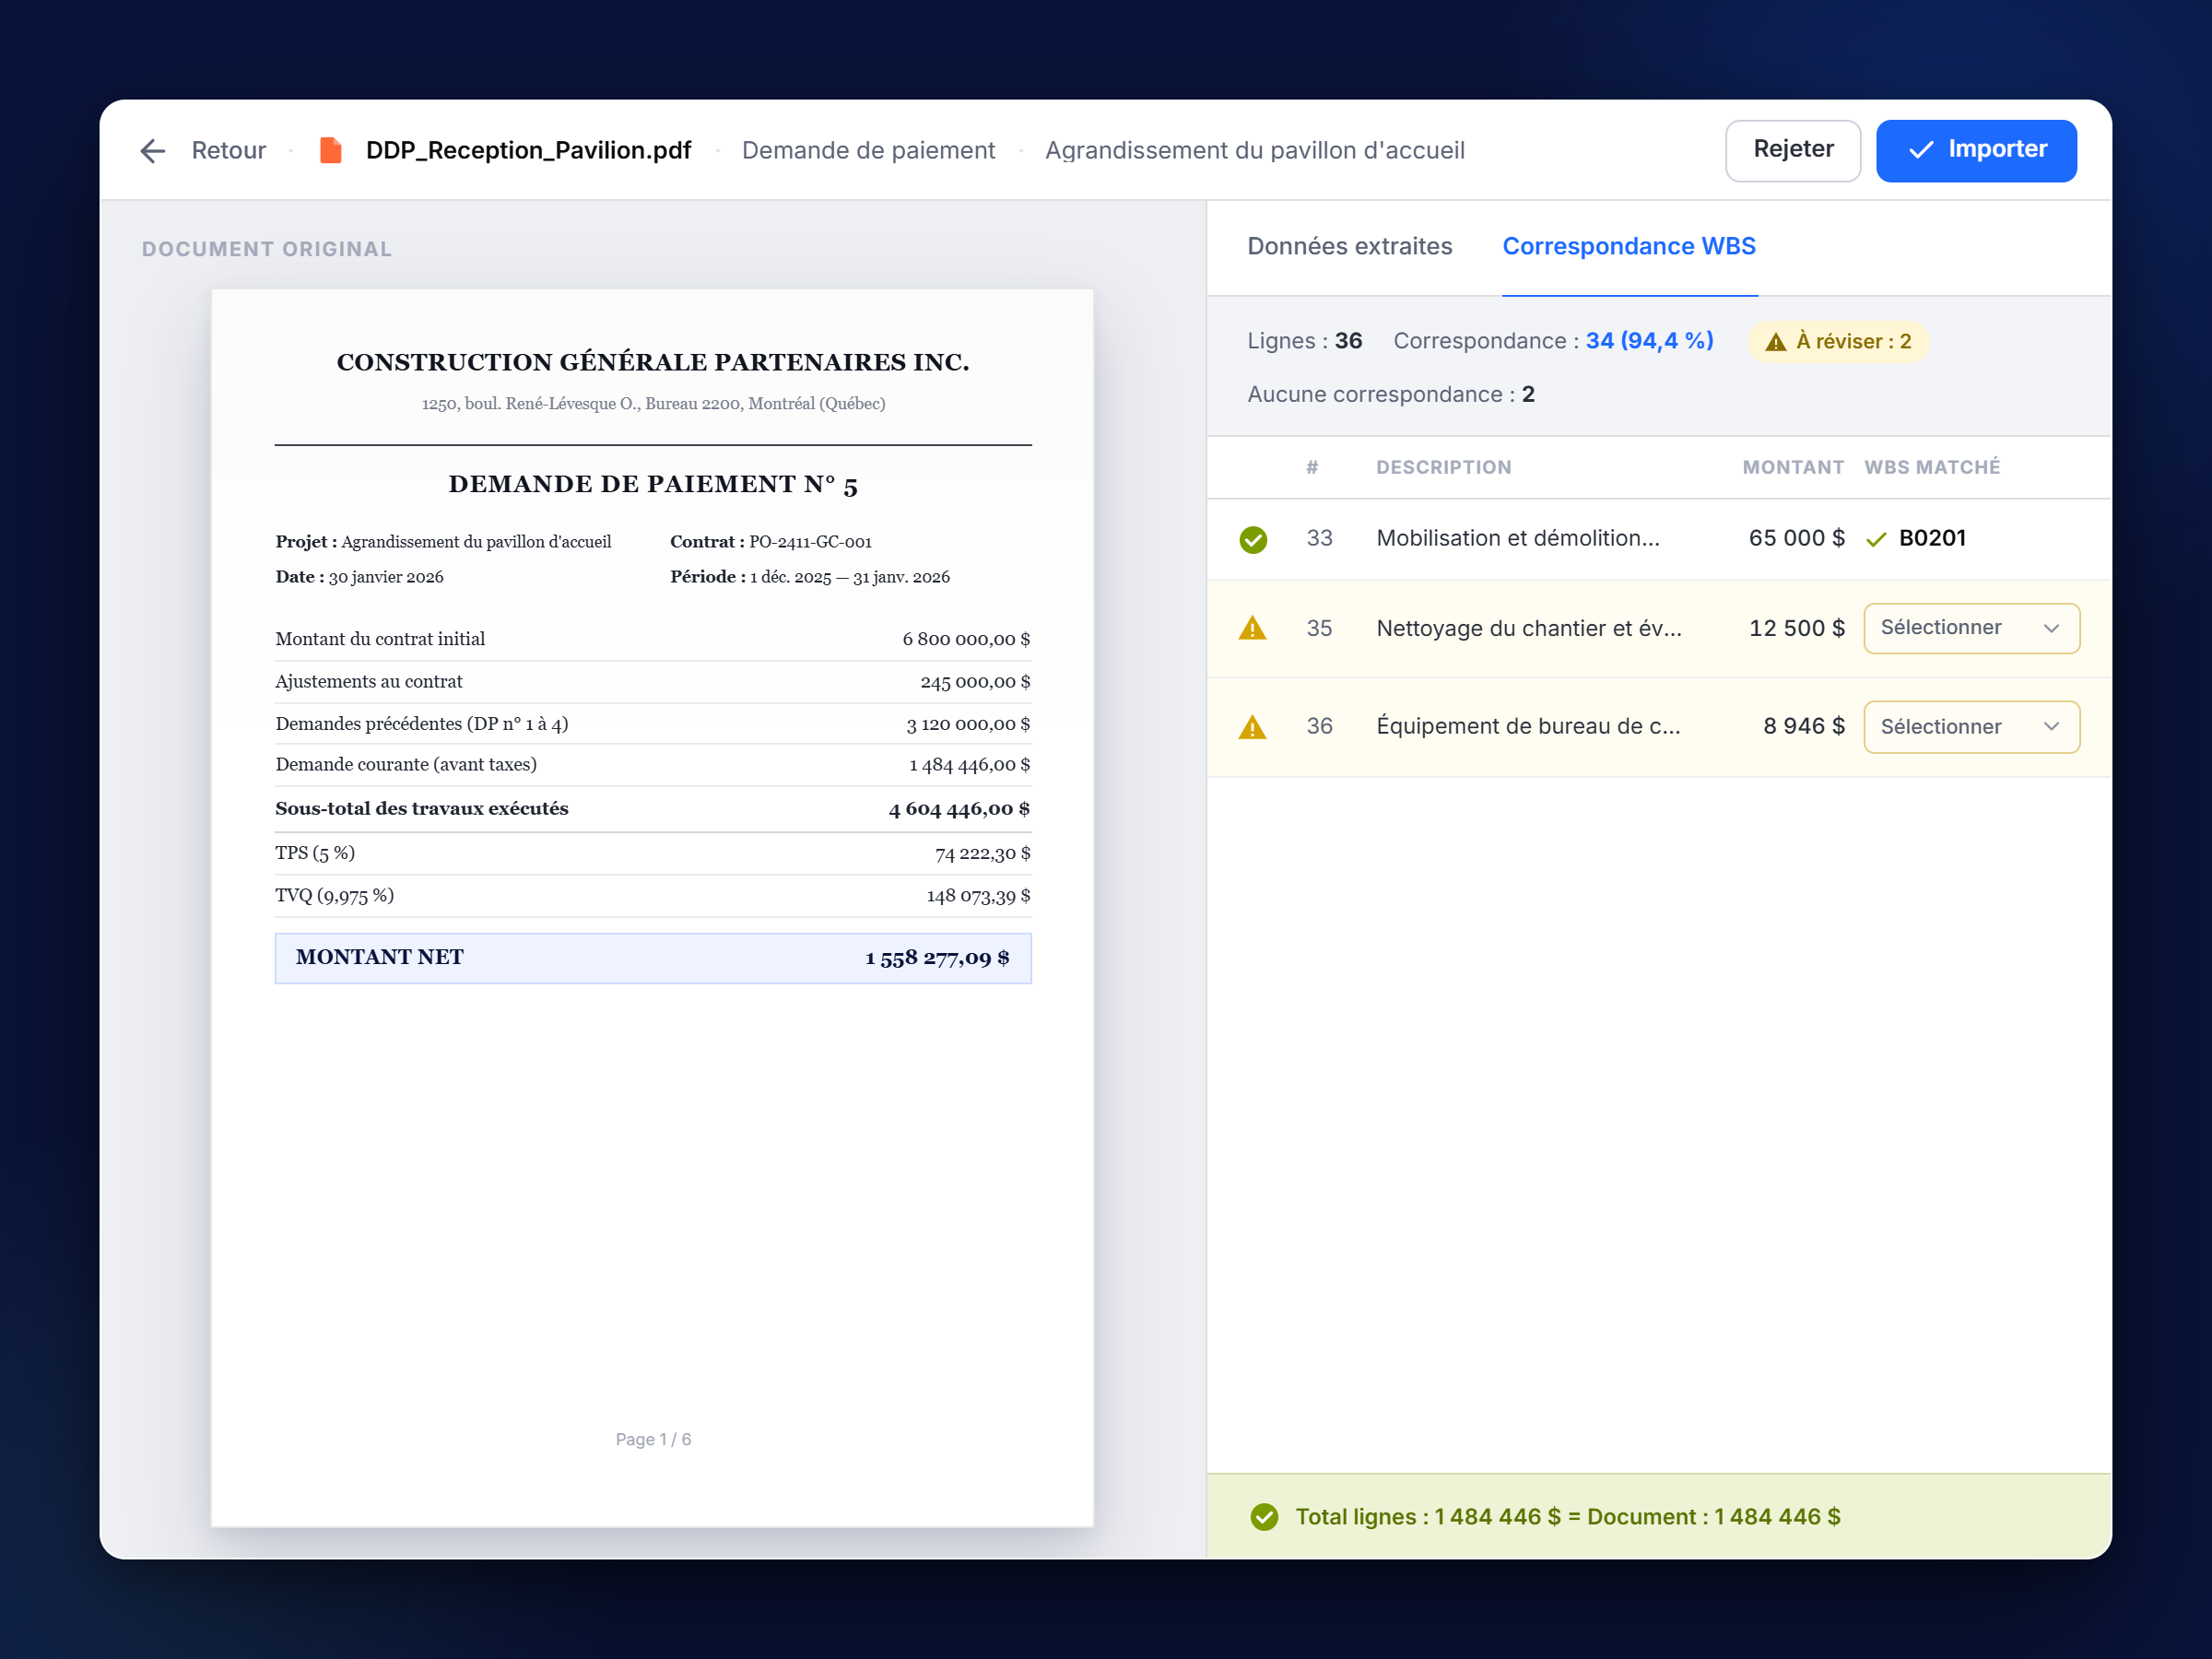Click the 12 500 $ amount
The height and width of the screenshot is (1659, 2212).
[x=1796, y=628]
